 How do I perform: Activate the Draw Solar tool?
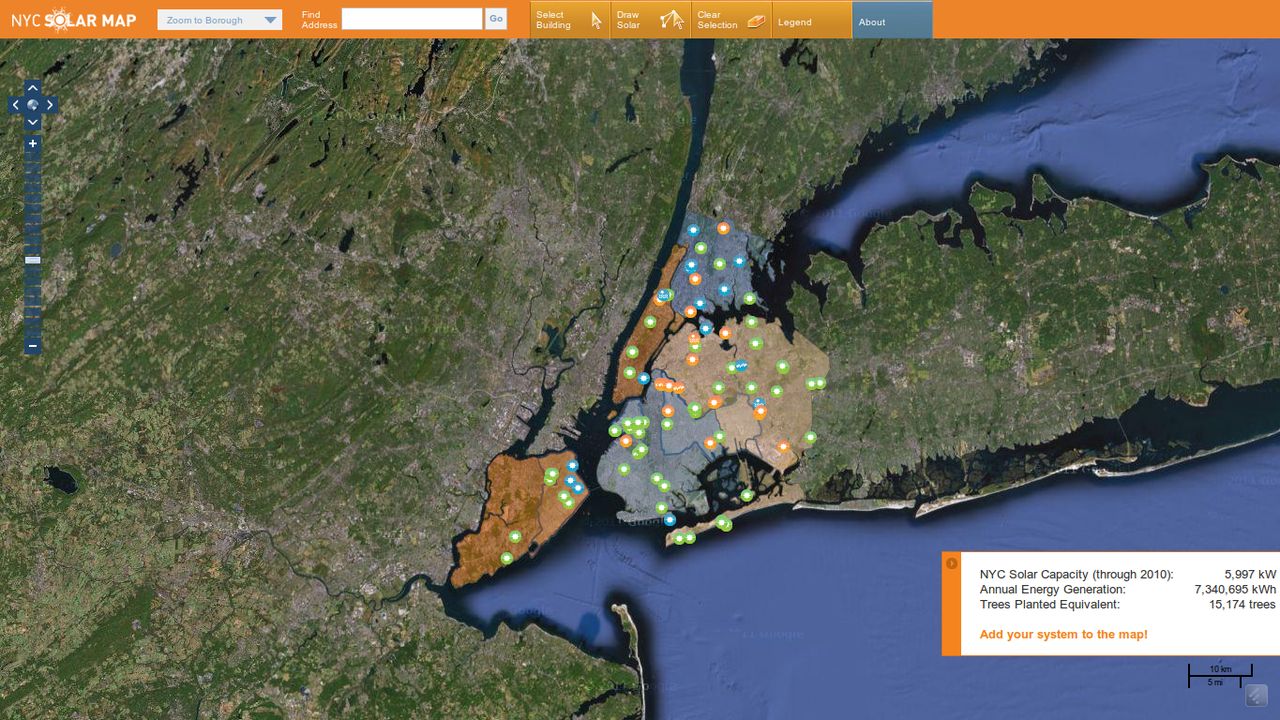tap(650, 20)
